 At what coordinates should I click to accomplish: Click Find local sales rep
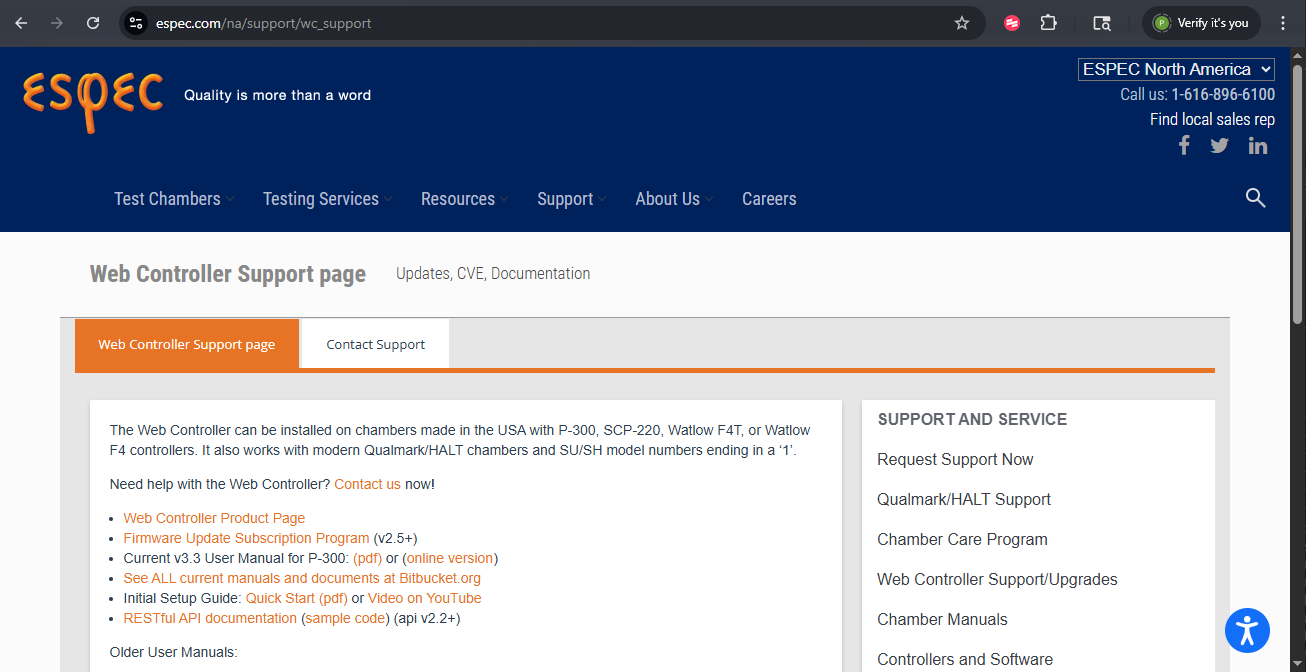pyautogui.click(x=1212, y=119)
